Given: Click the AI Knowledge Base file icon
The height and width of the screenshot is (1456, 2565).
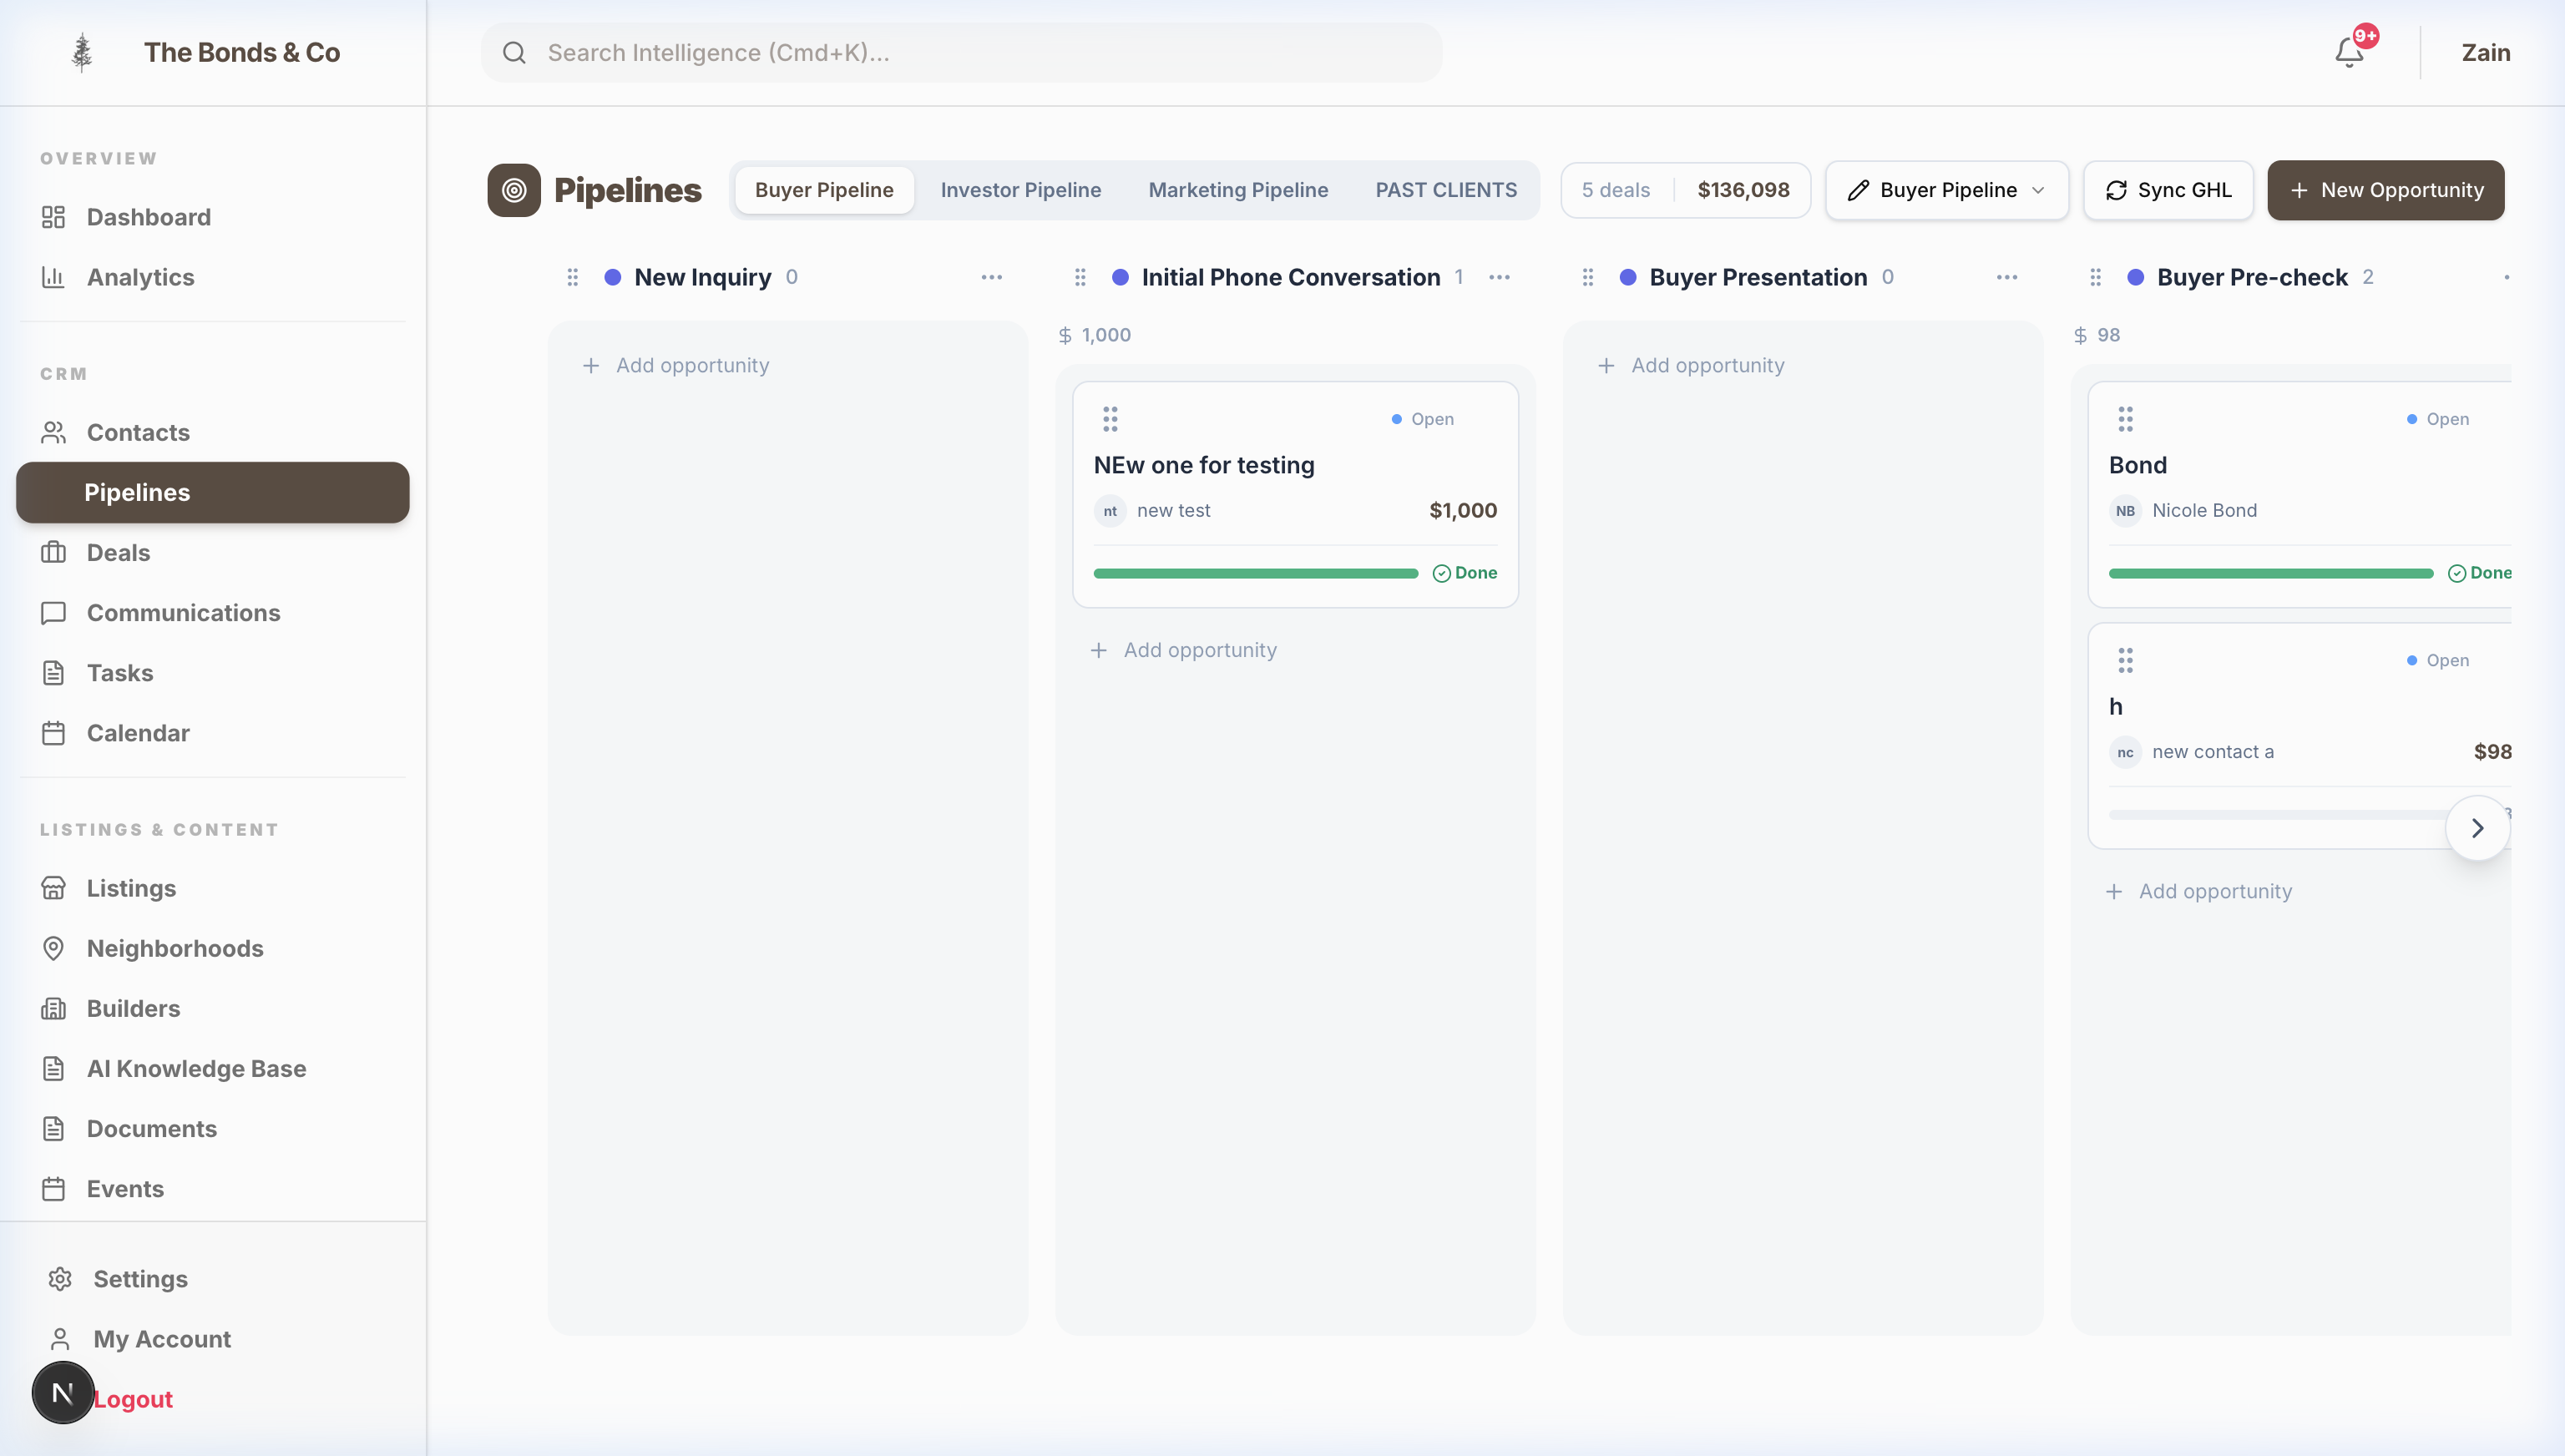Looking at the screenshot, I should point(53,1067).
